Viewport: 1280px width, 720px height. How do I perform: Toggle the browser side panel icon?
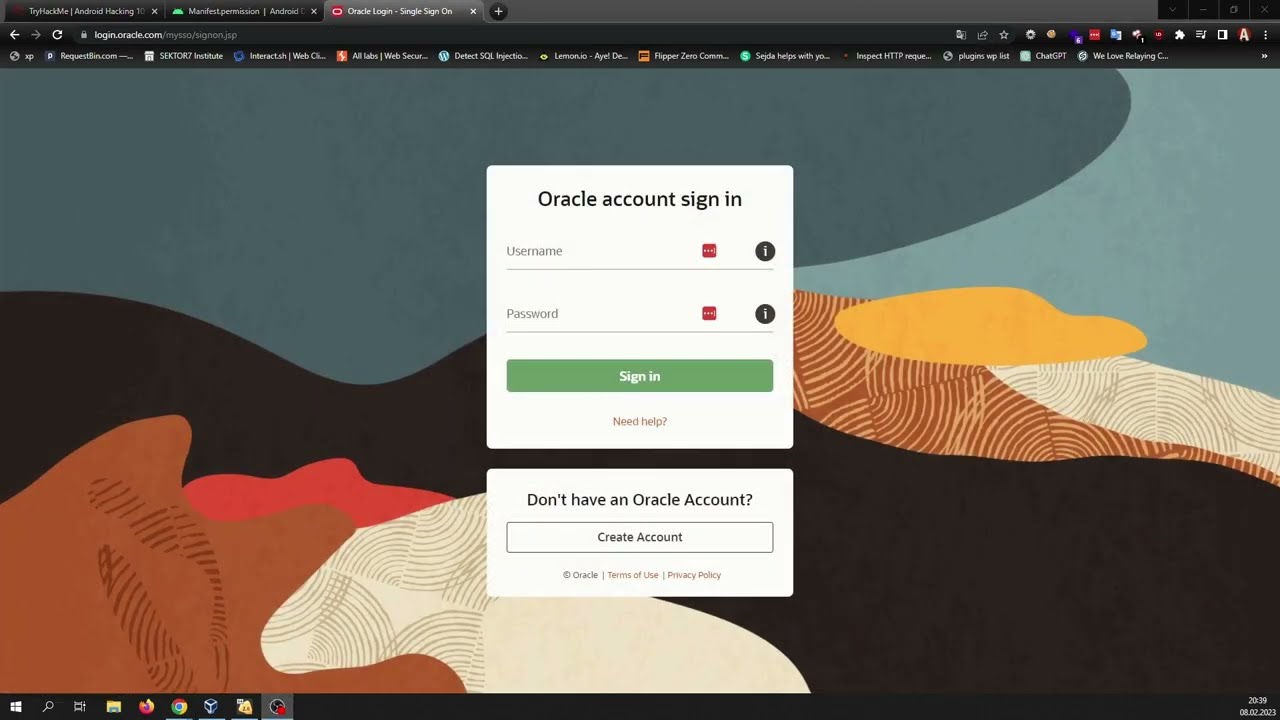coord(1222,34)
